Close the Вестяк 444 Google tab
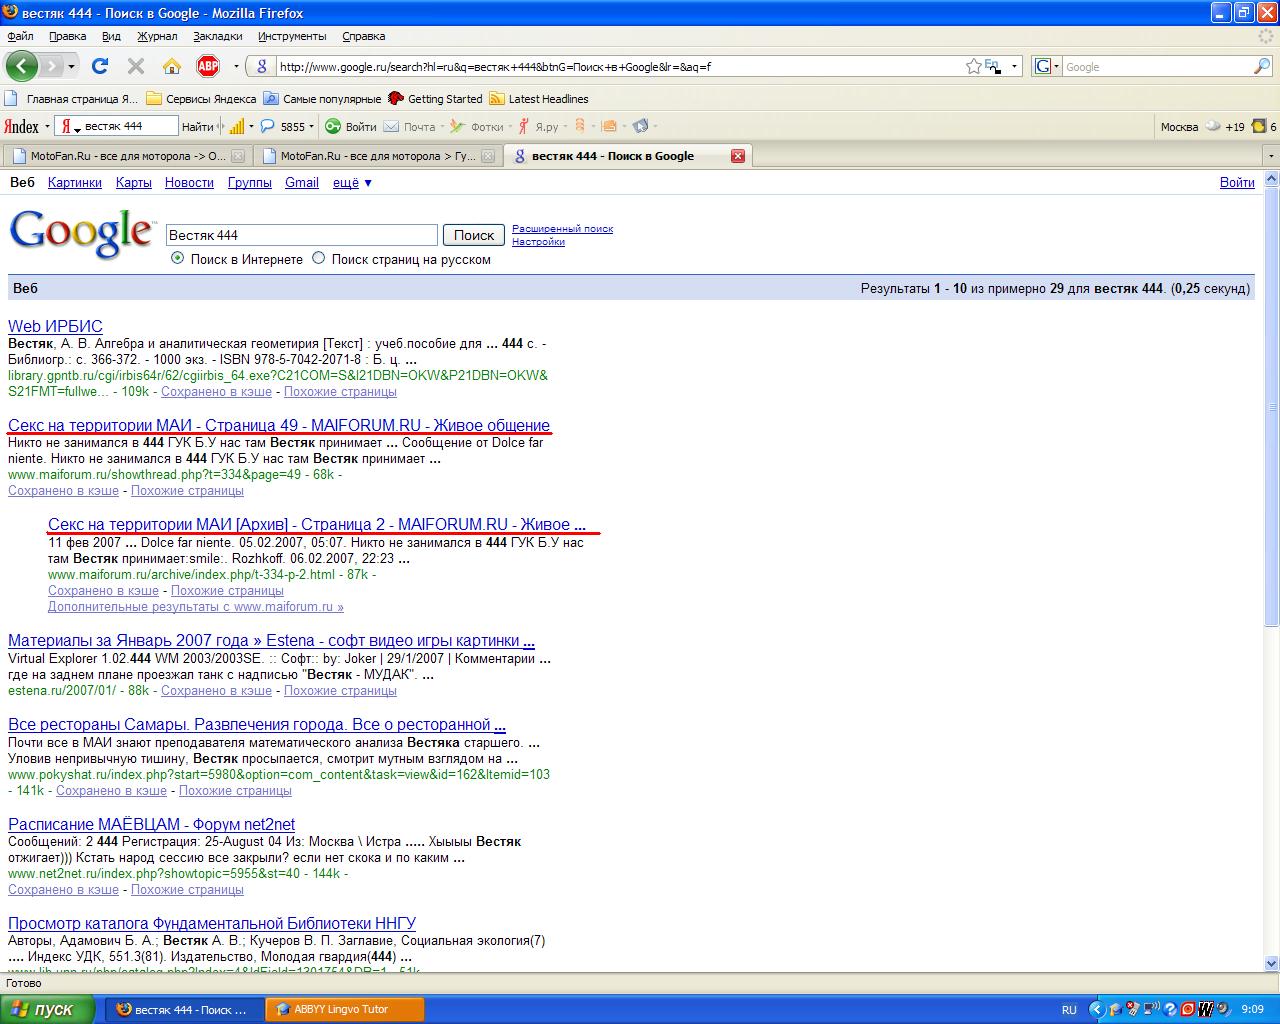 coord(738,156)
